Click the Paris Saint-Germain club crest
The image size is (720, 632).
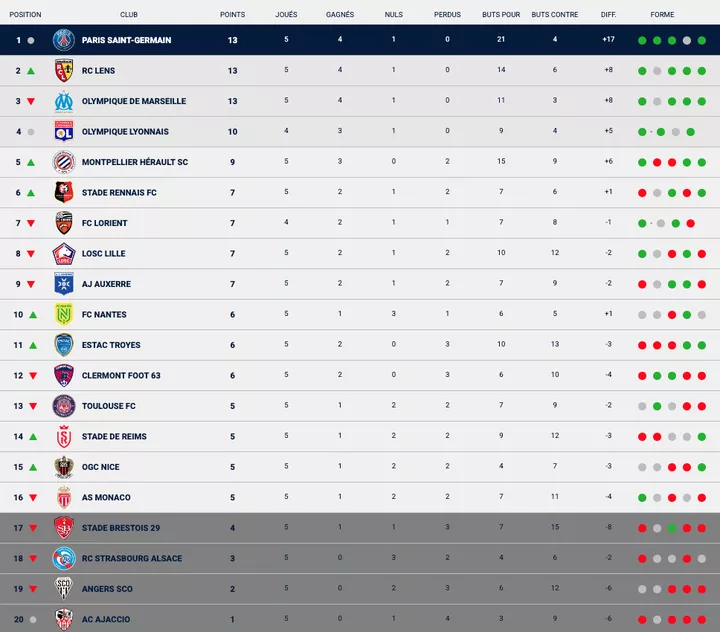click(x=64, y=40)
